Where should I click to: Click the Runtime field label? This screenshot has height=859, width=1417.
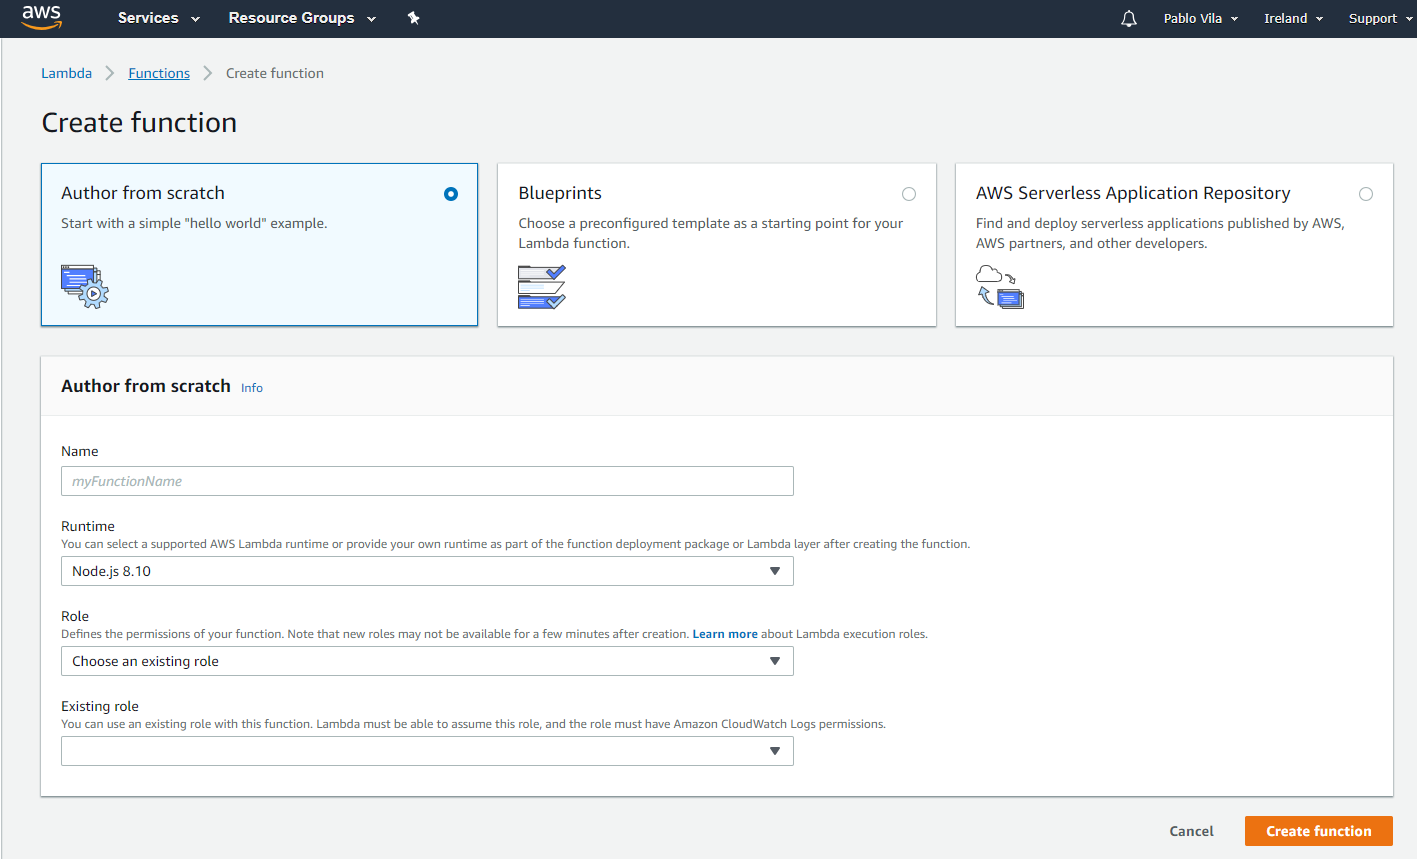88,526
